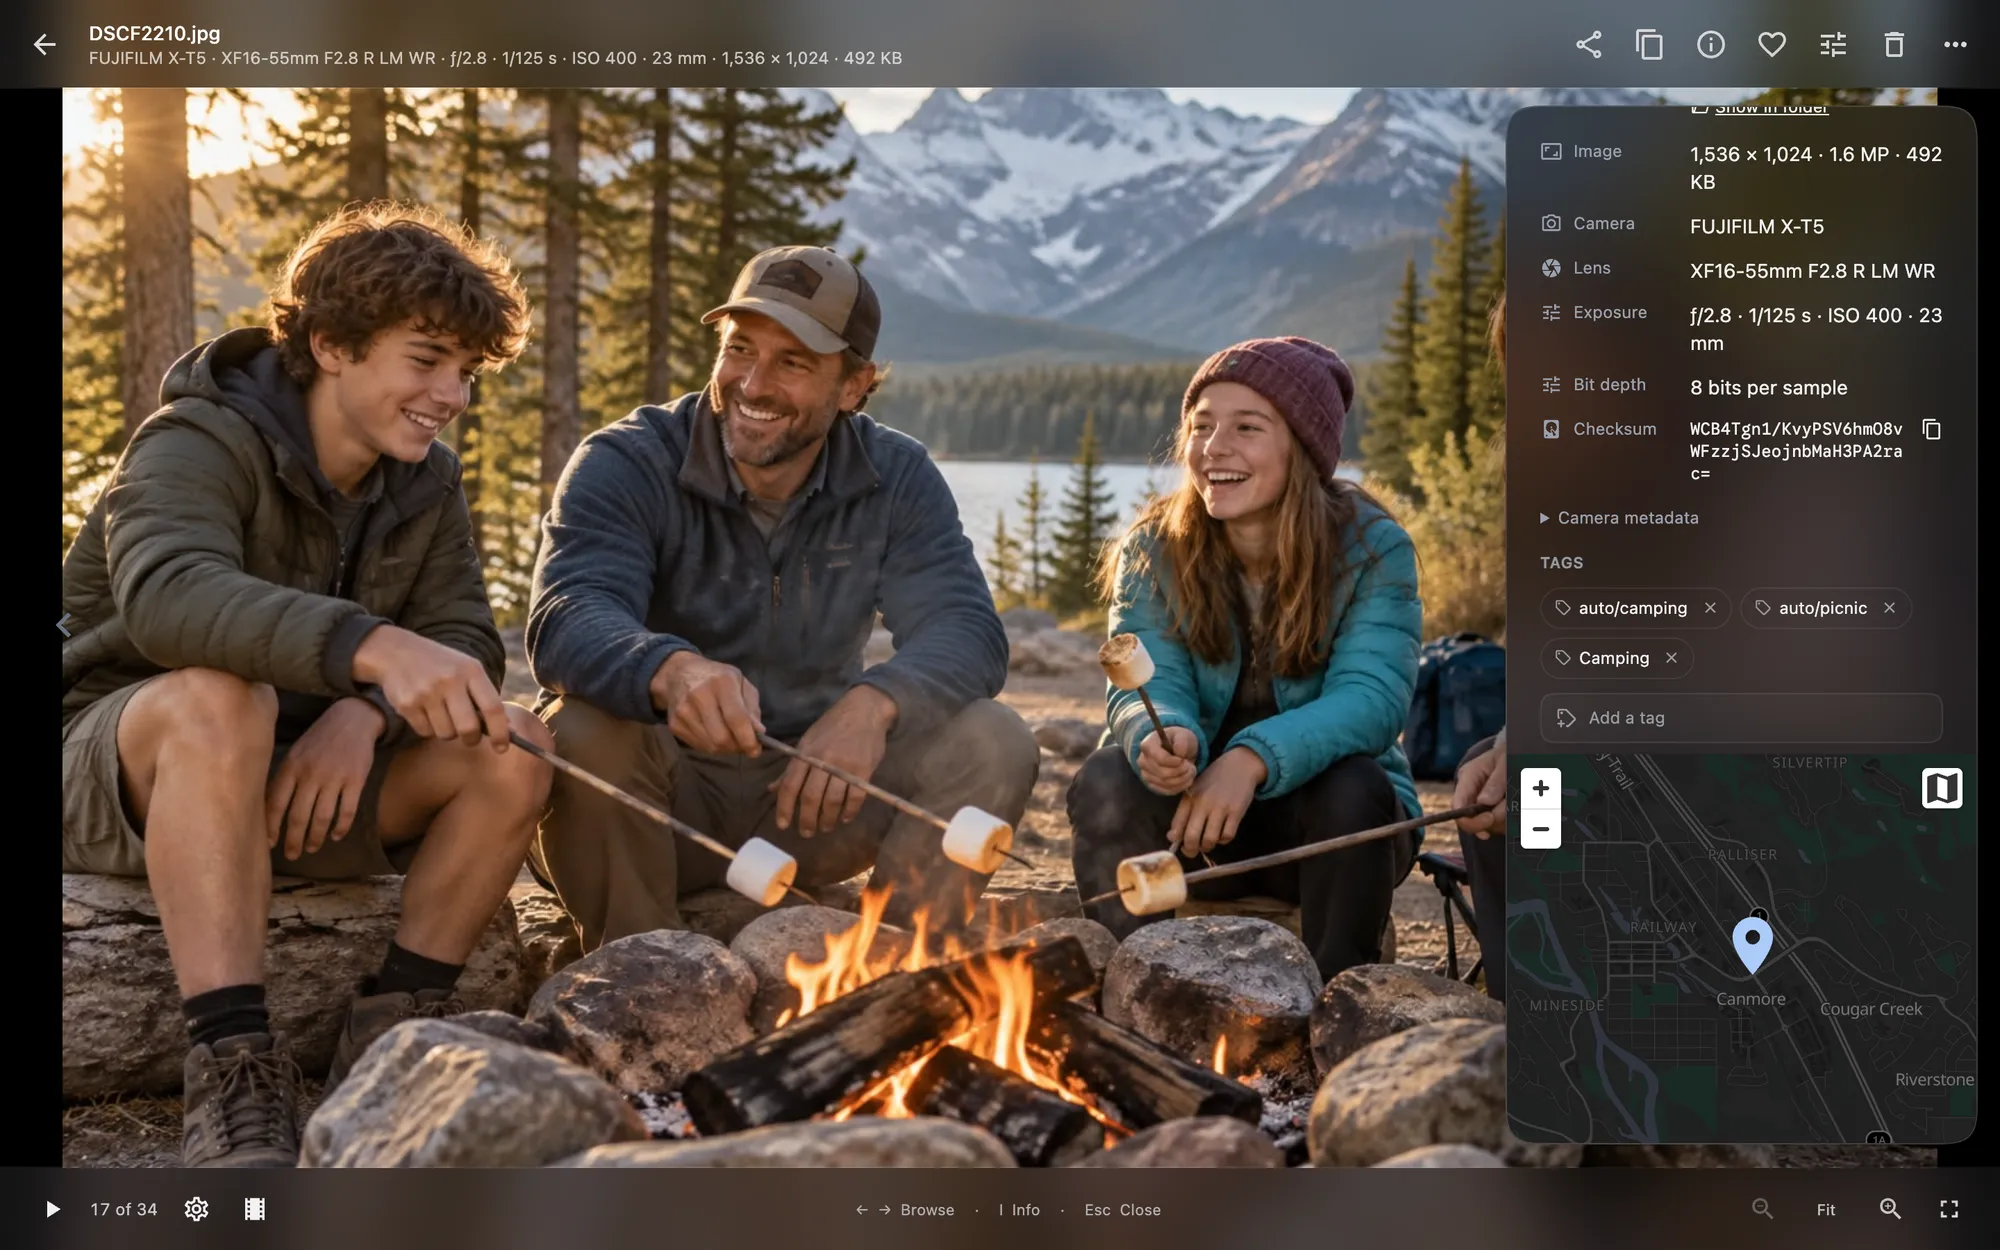Screen dimensions: 2000x1250
Task: Open the more options ellipsis menu
Action: point(1955,44)
